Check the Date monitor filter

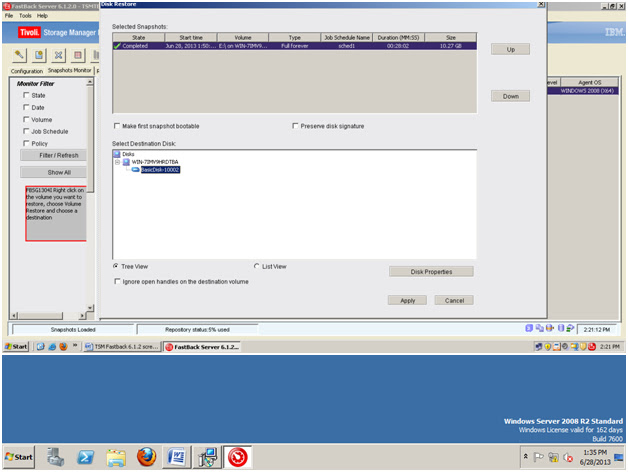[x=26, y=107]
